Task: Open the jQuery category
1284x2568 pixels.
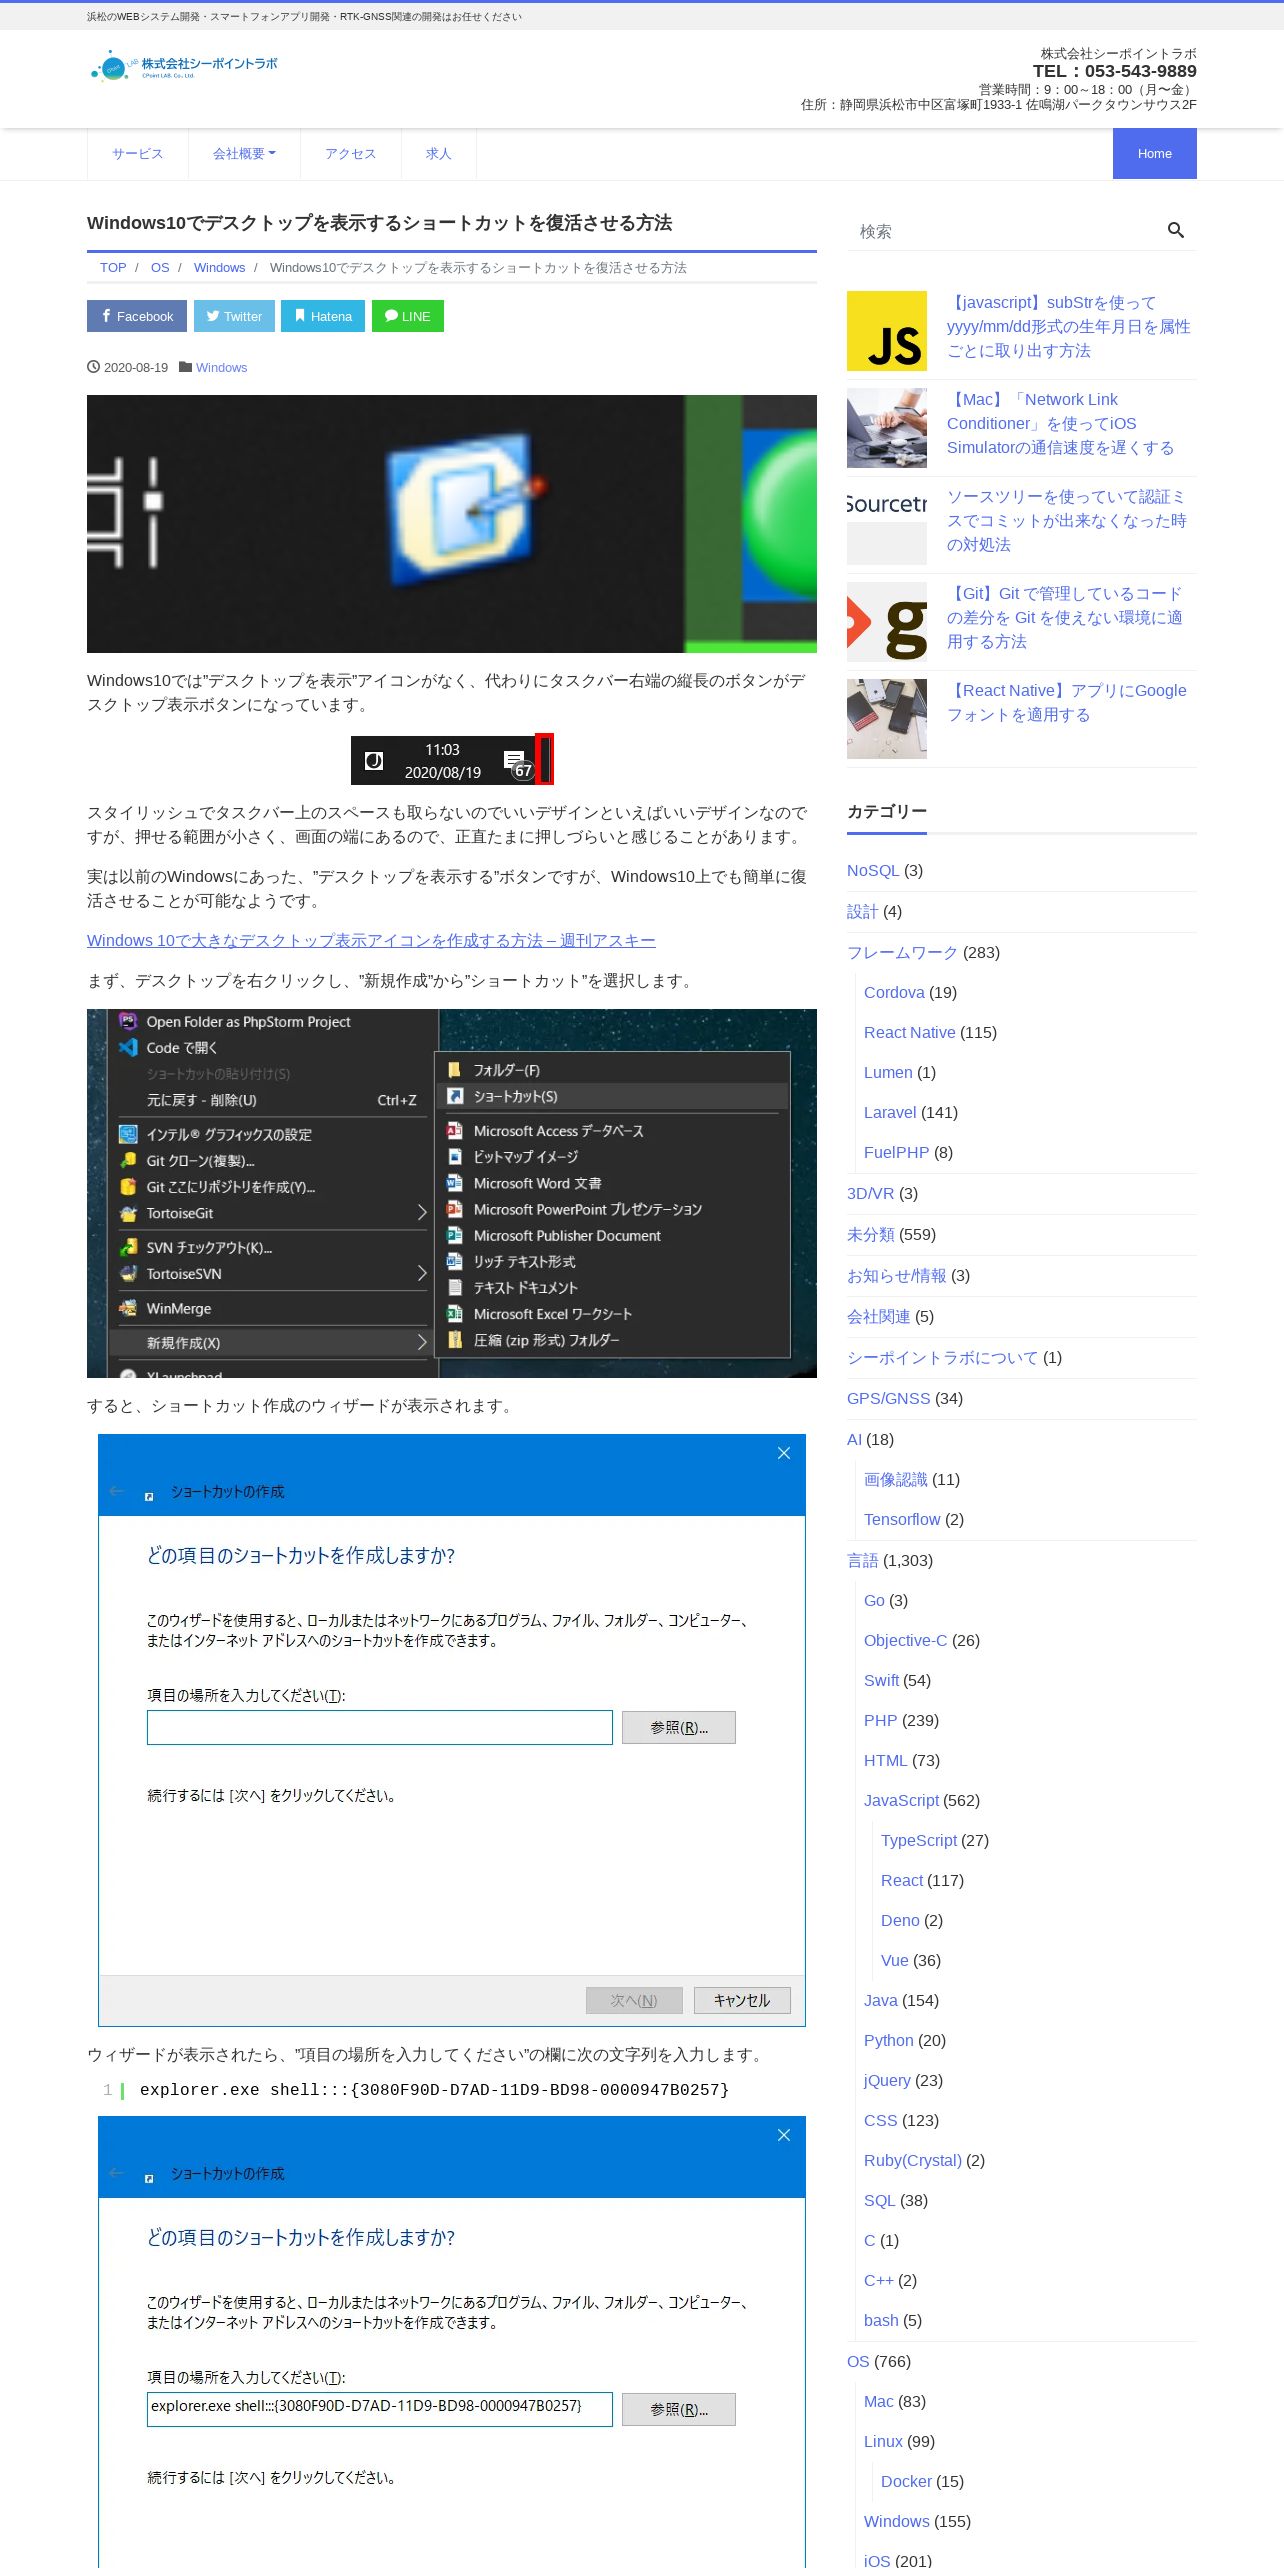Action: pos(887,2081)
